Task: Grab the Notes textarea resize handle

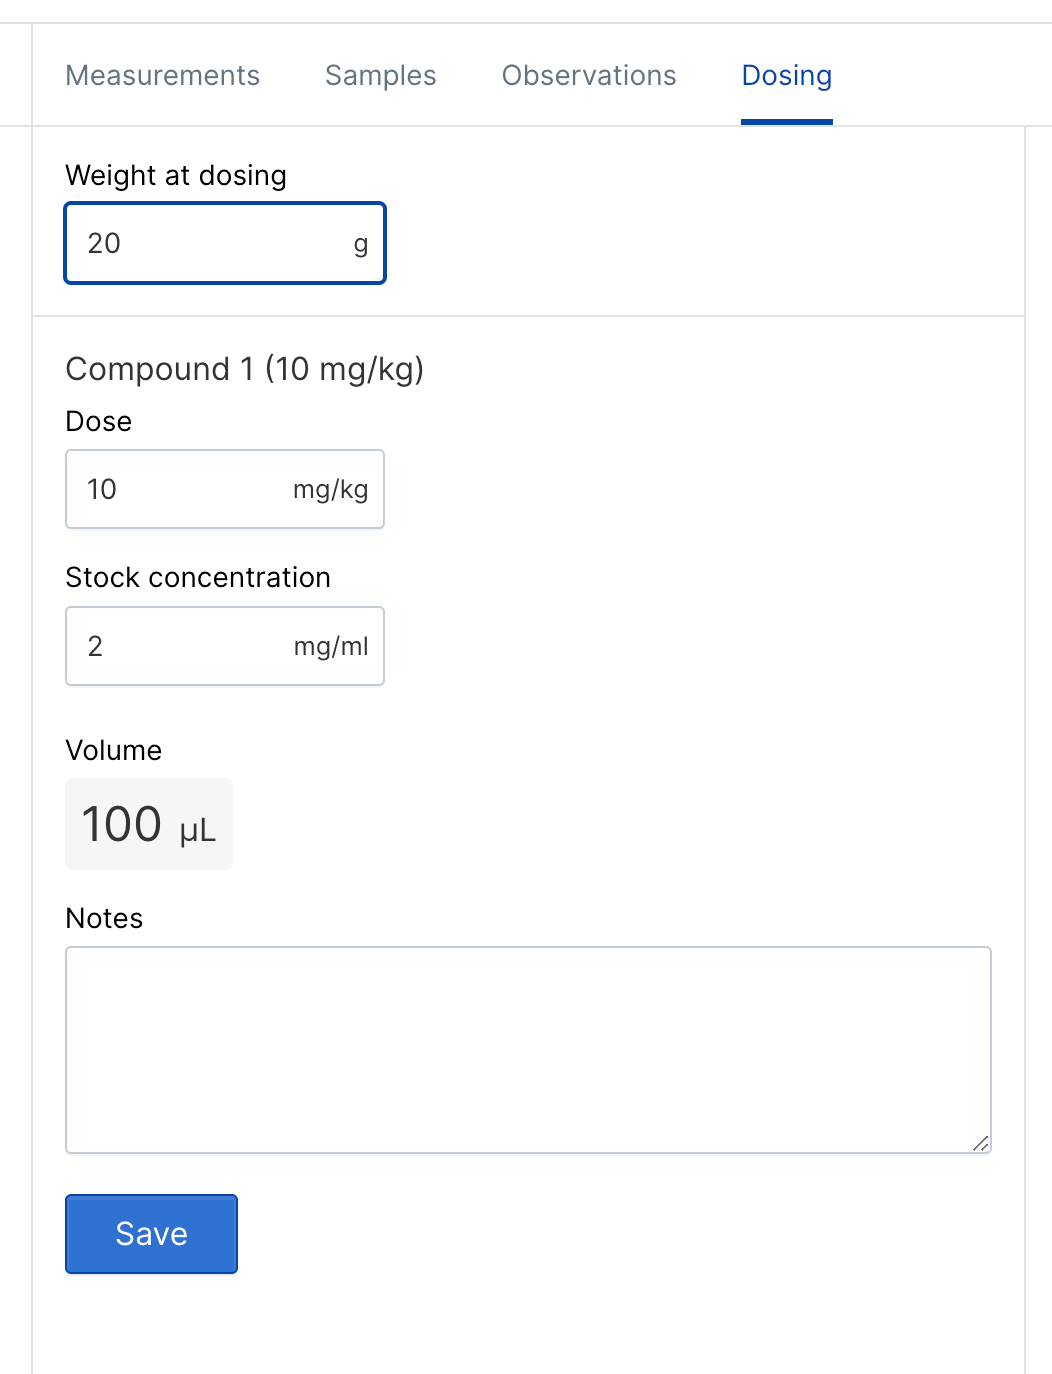Action: pyautogui.click(x=980, y=1143)
